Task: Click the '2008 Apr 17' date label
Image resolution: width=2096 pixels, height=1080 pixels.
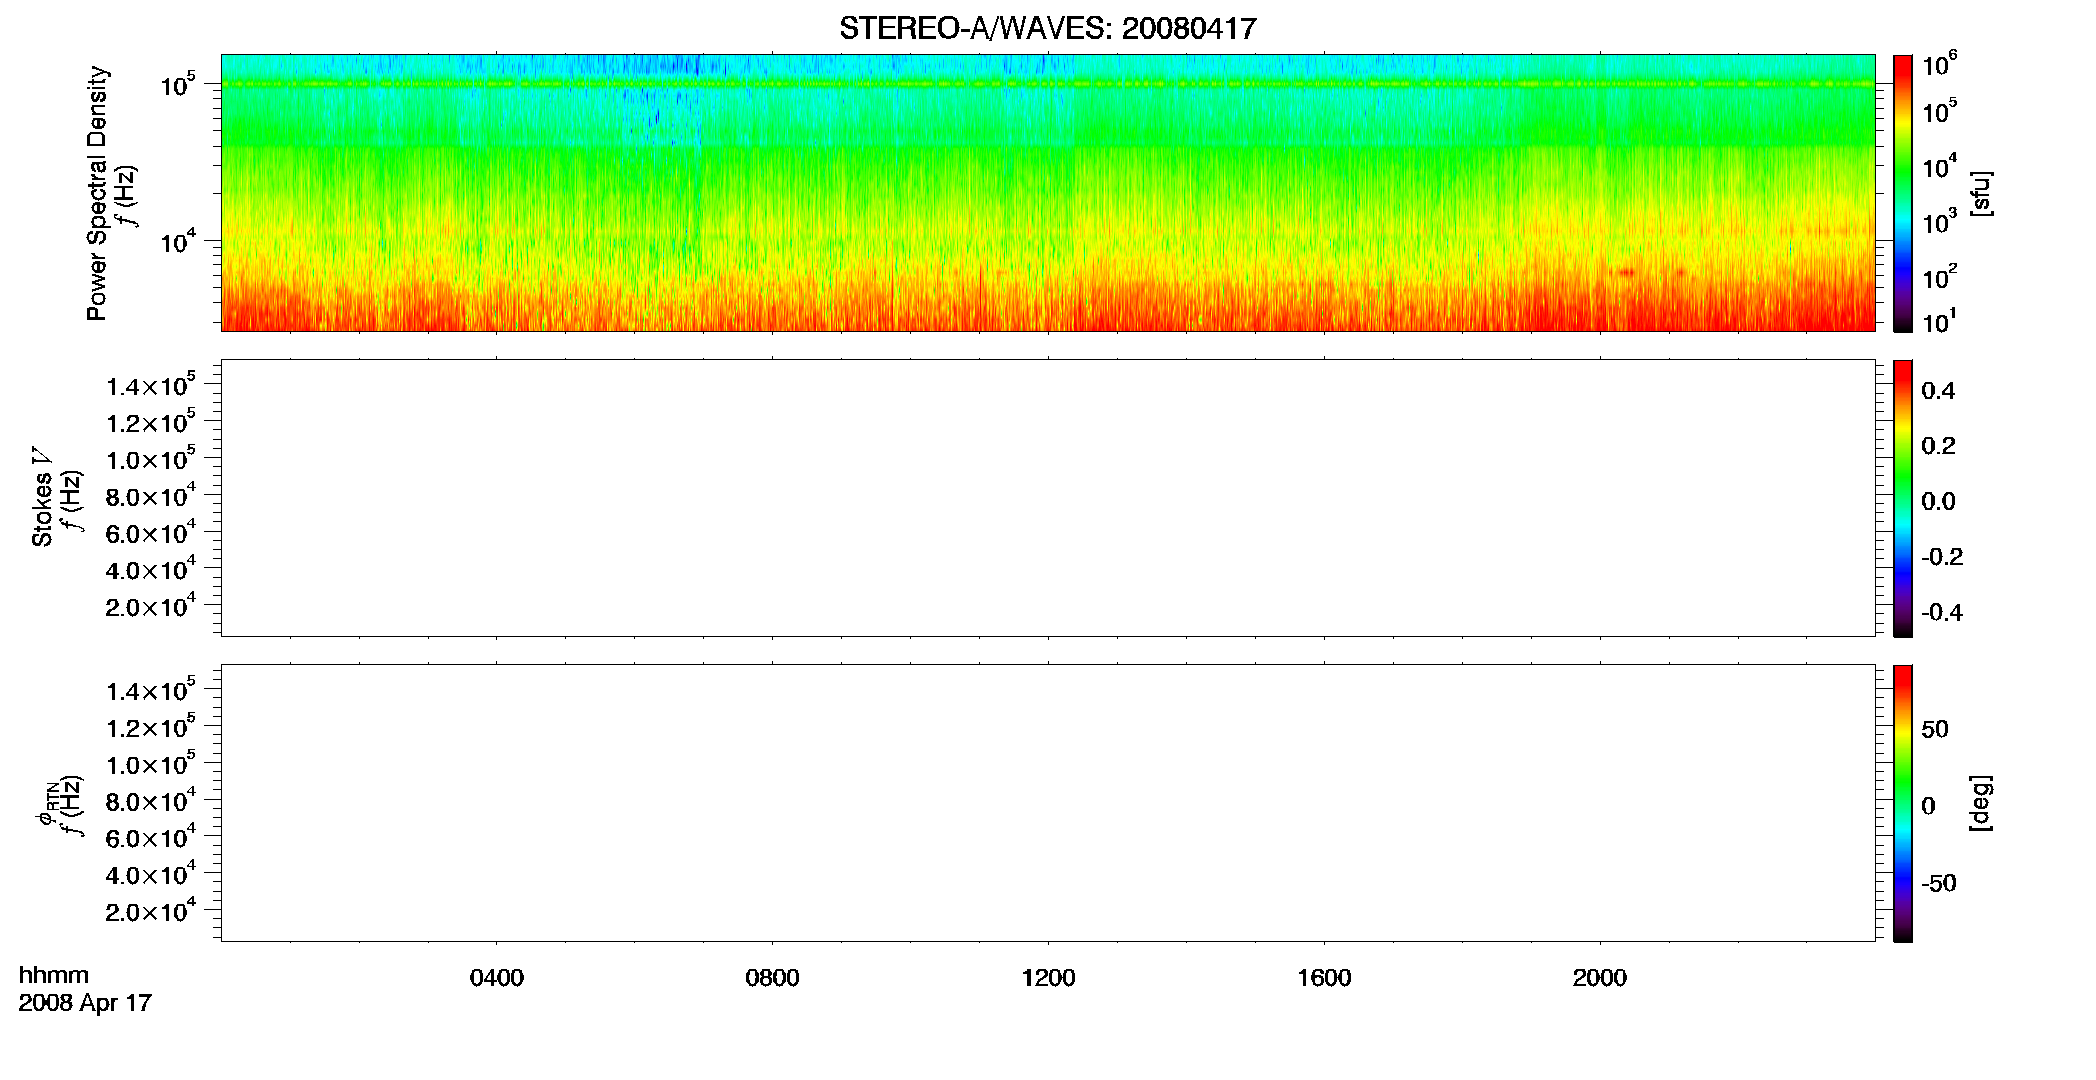Action: [85, 1003]
